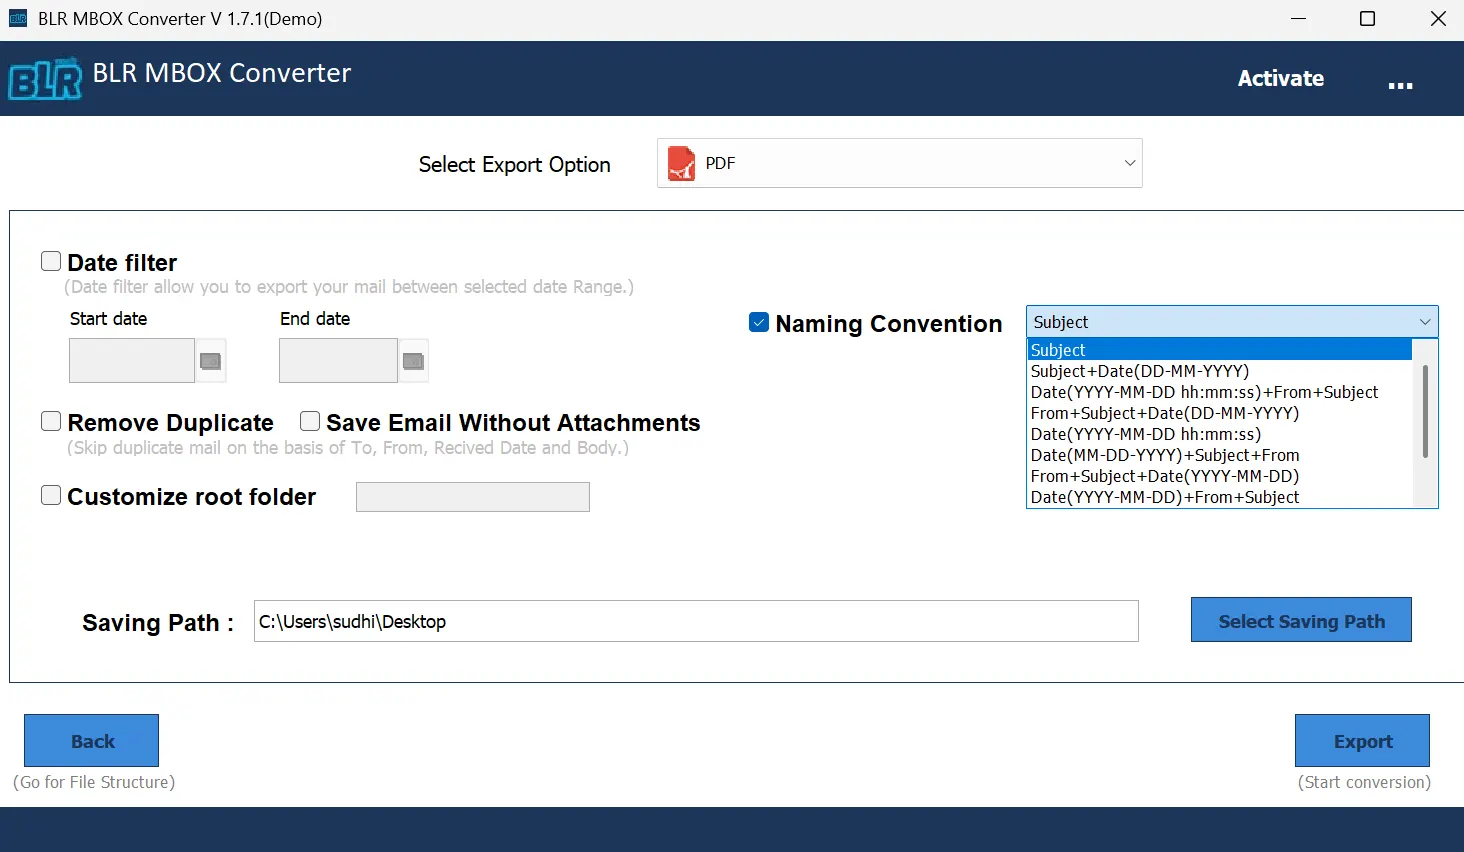Check Save Email Without Attachments
Screen dimensions: 1464x852
(x=309, y=421)
